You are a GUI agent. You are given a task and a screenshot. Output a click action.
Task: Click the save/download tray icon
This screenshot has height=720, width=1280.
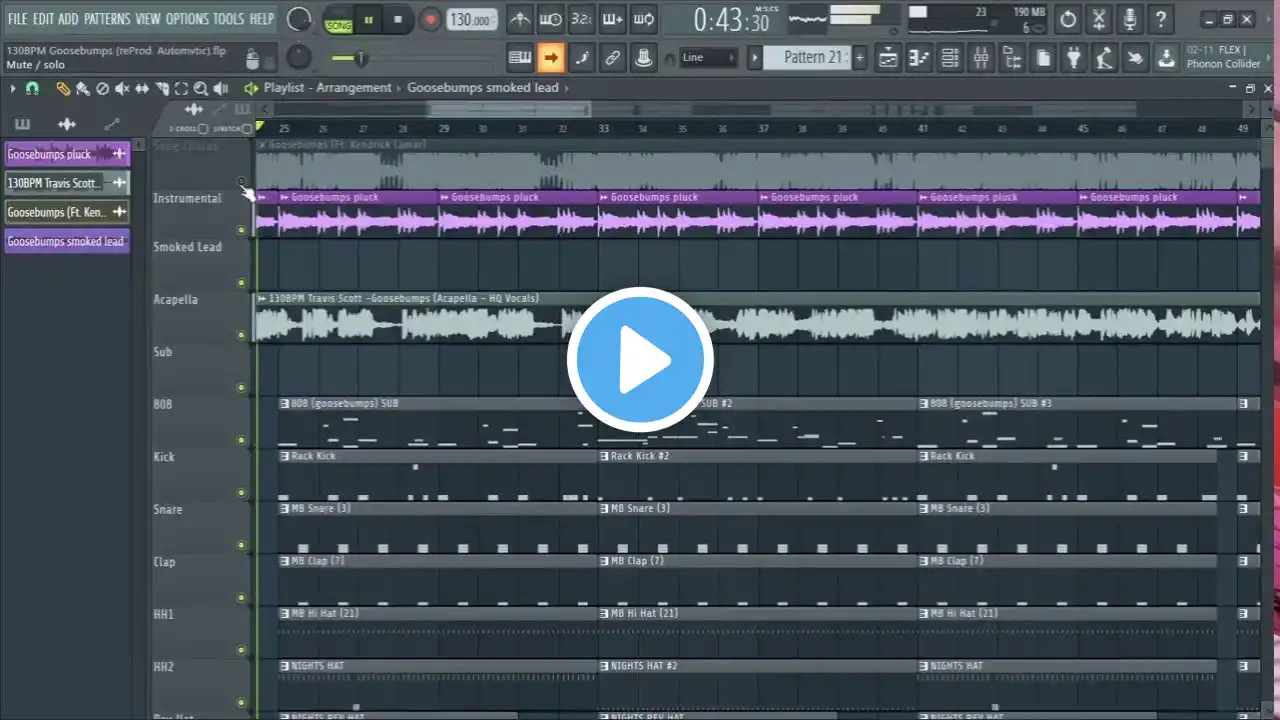(1167, 58)
